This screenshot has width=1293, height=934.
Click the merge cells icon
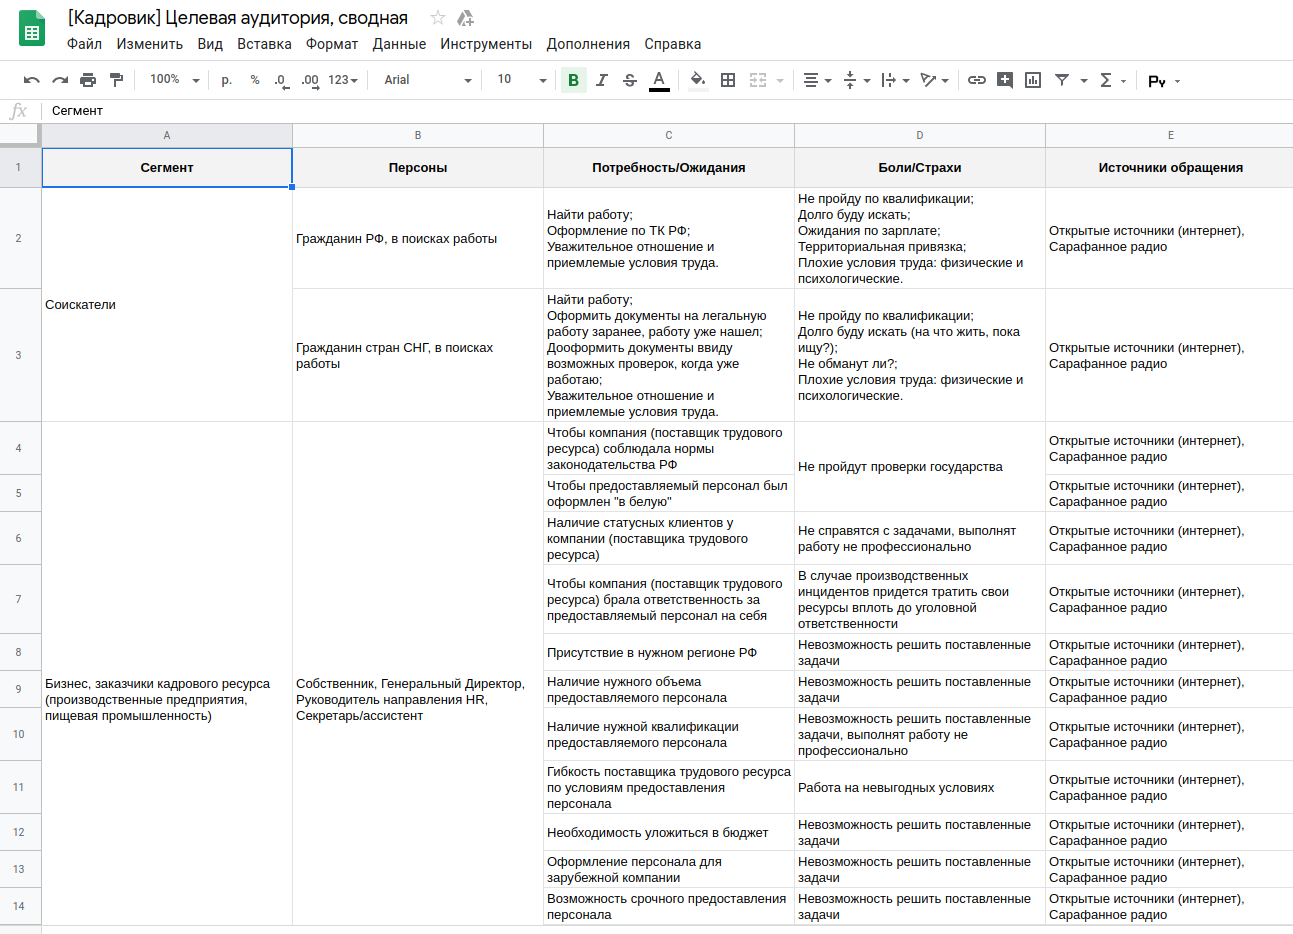[x=758, y=80]
